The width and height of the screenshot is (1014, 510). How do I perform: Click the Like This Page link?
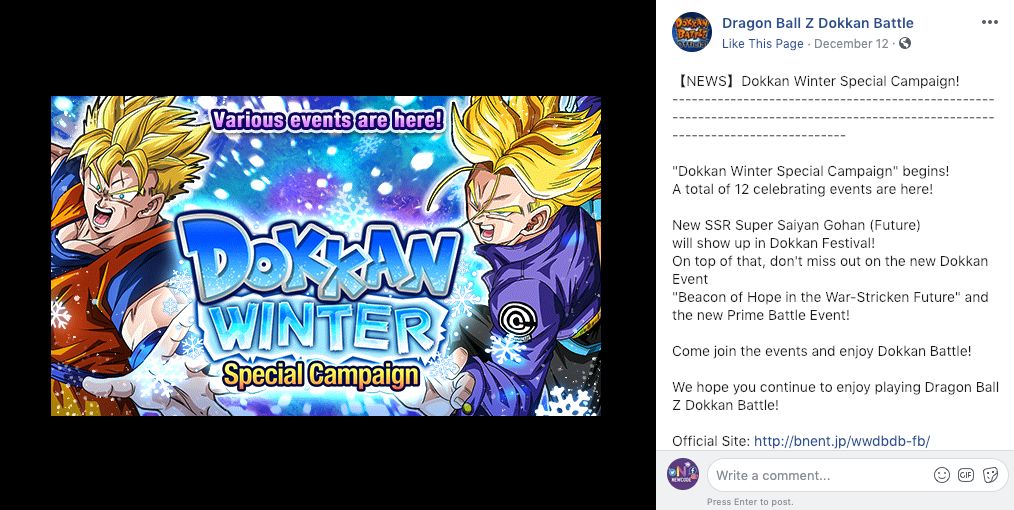(x=762, y=44)
